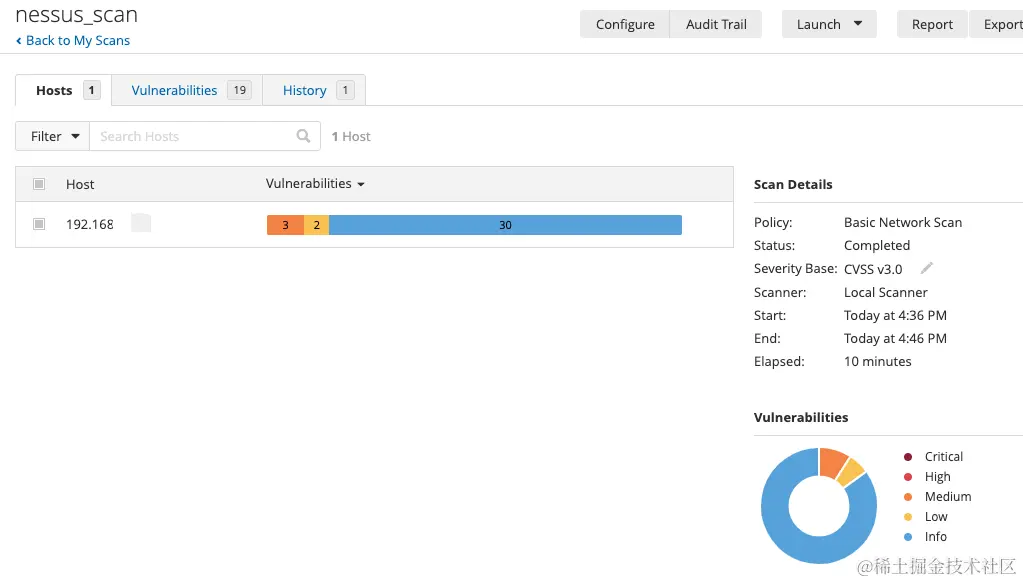Screen dimensions: 1023x583
Task: Click the Basic Network Scan policy value
Action: 903,222
